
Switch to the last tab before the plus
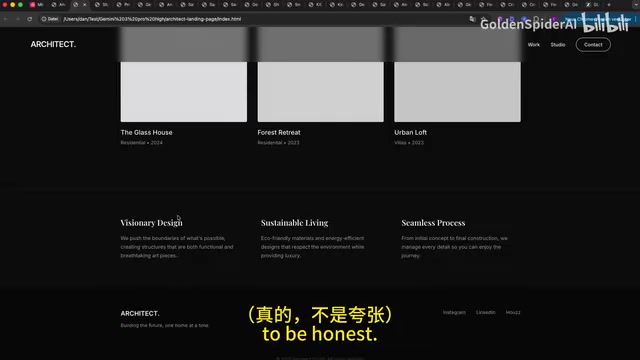tap(593, 5)
